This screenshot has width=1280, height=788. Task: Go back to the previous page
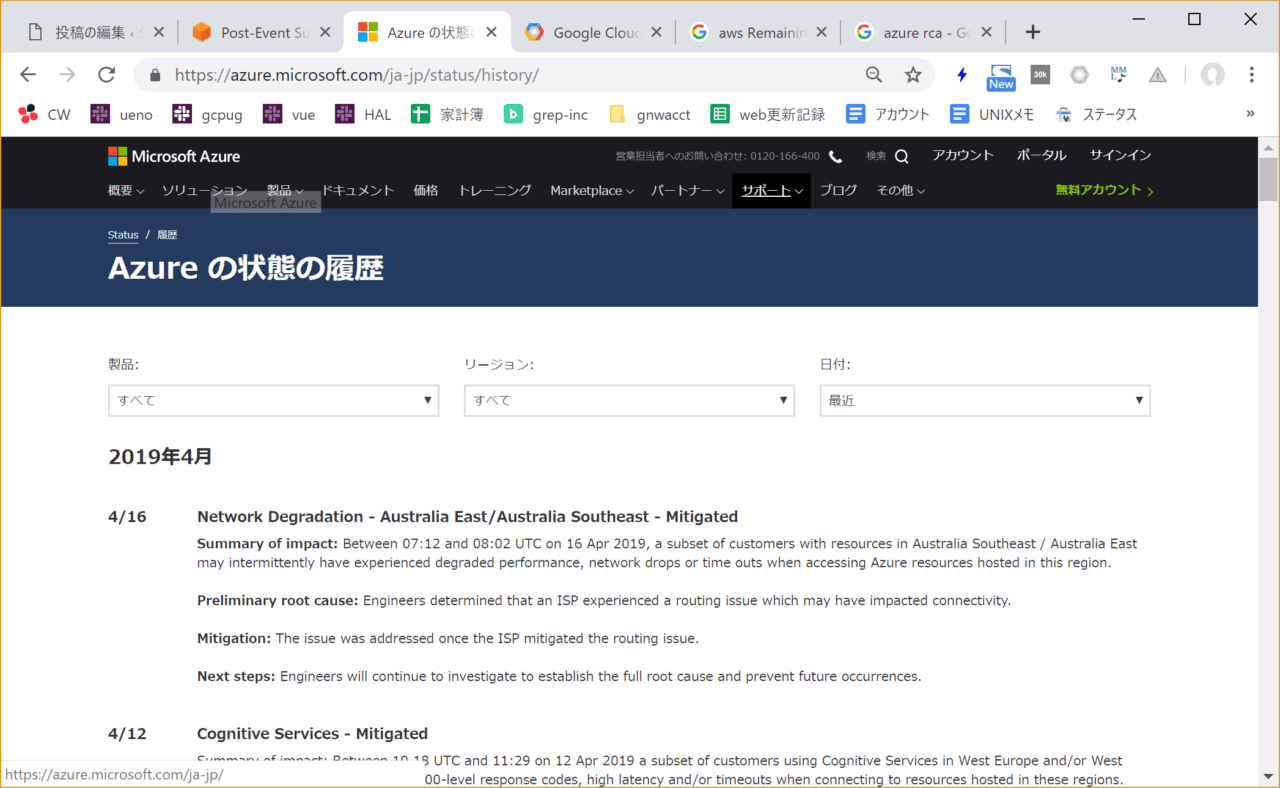pyautogui.click(x=28, y=75)
